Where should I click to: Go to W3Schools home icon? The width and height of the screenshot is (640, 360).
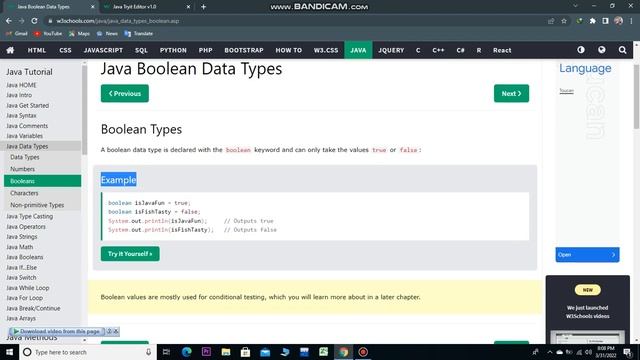(x=10, y=50)
